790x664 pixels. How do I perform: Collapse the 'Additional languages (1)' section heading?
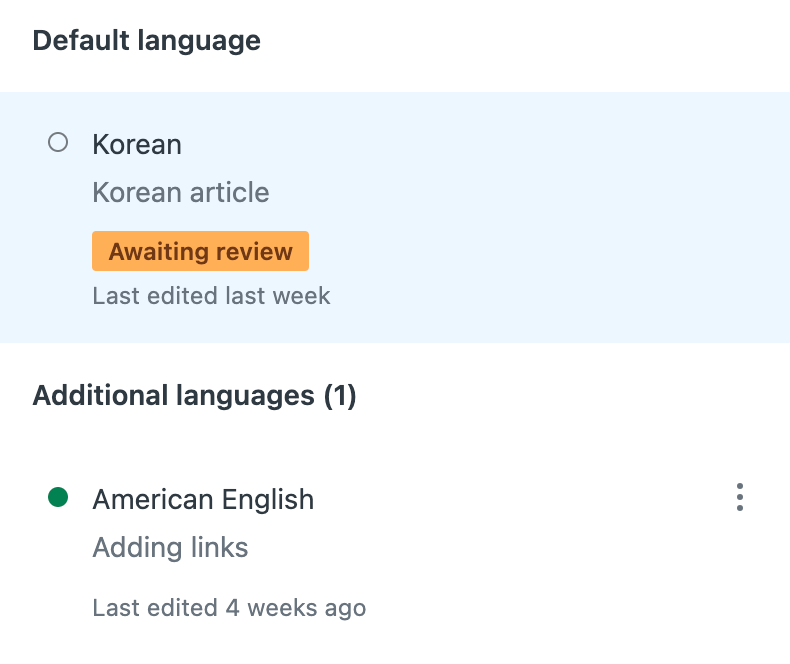click(x=194, y=396)
